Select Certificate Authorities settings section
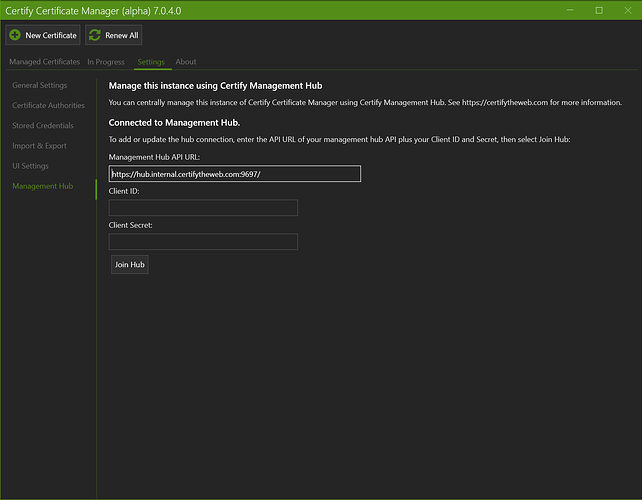642x500 pixels. (x=48, y=105)
